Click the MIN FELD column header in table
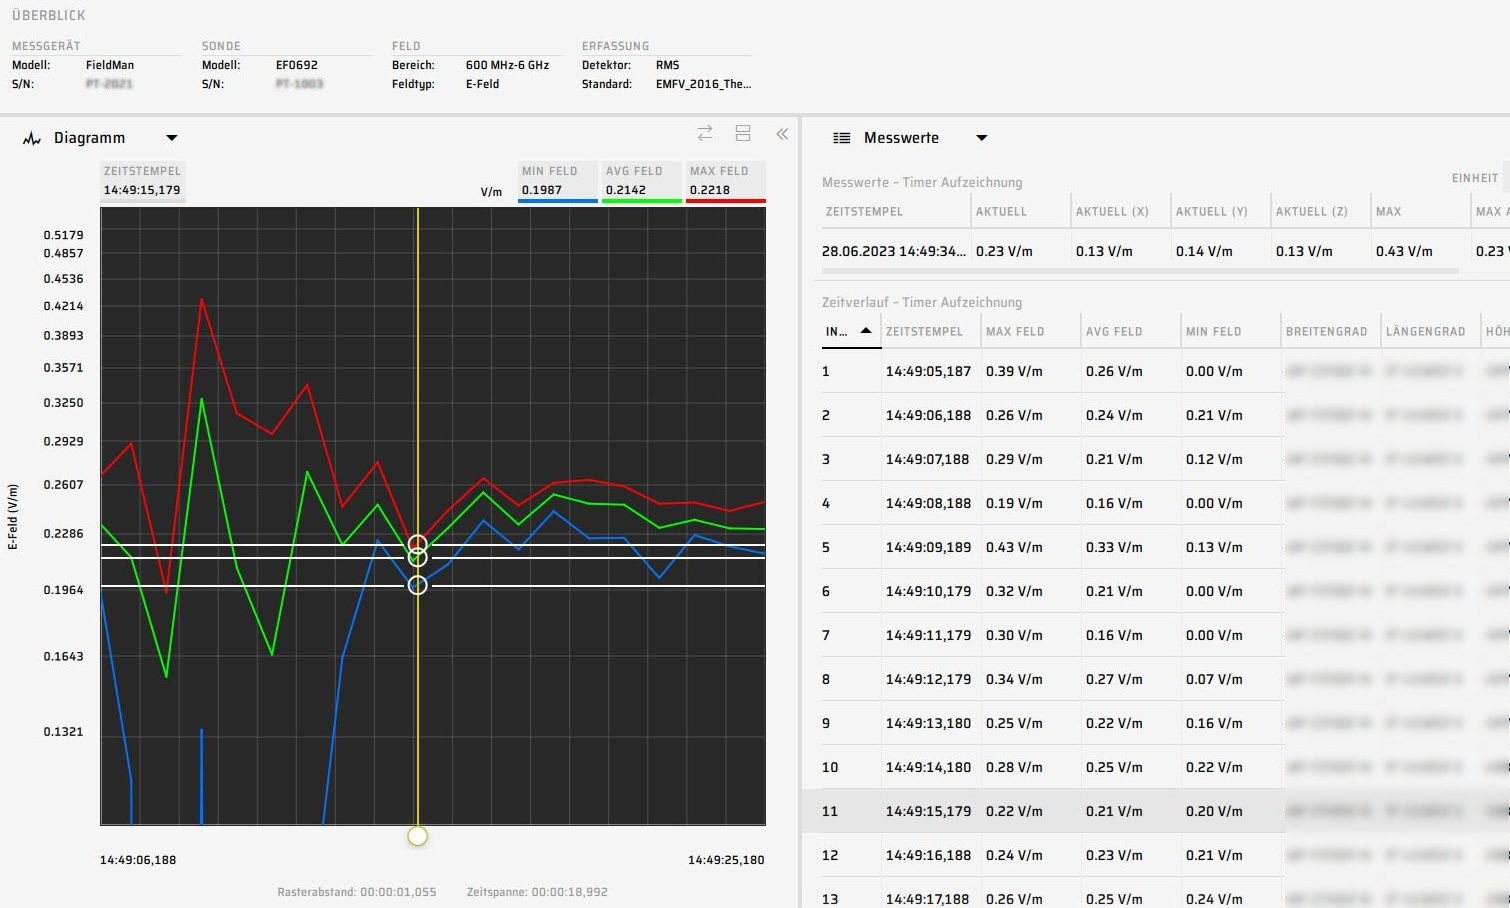 tap(1213, 331)
